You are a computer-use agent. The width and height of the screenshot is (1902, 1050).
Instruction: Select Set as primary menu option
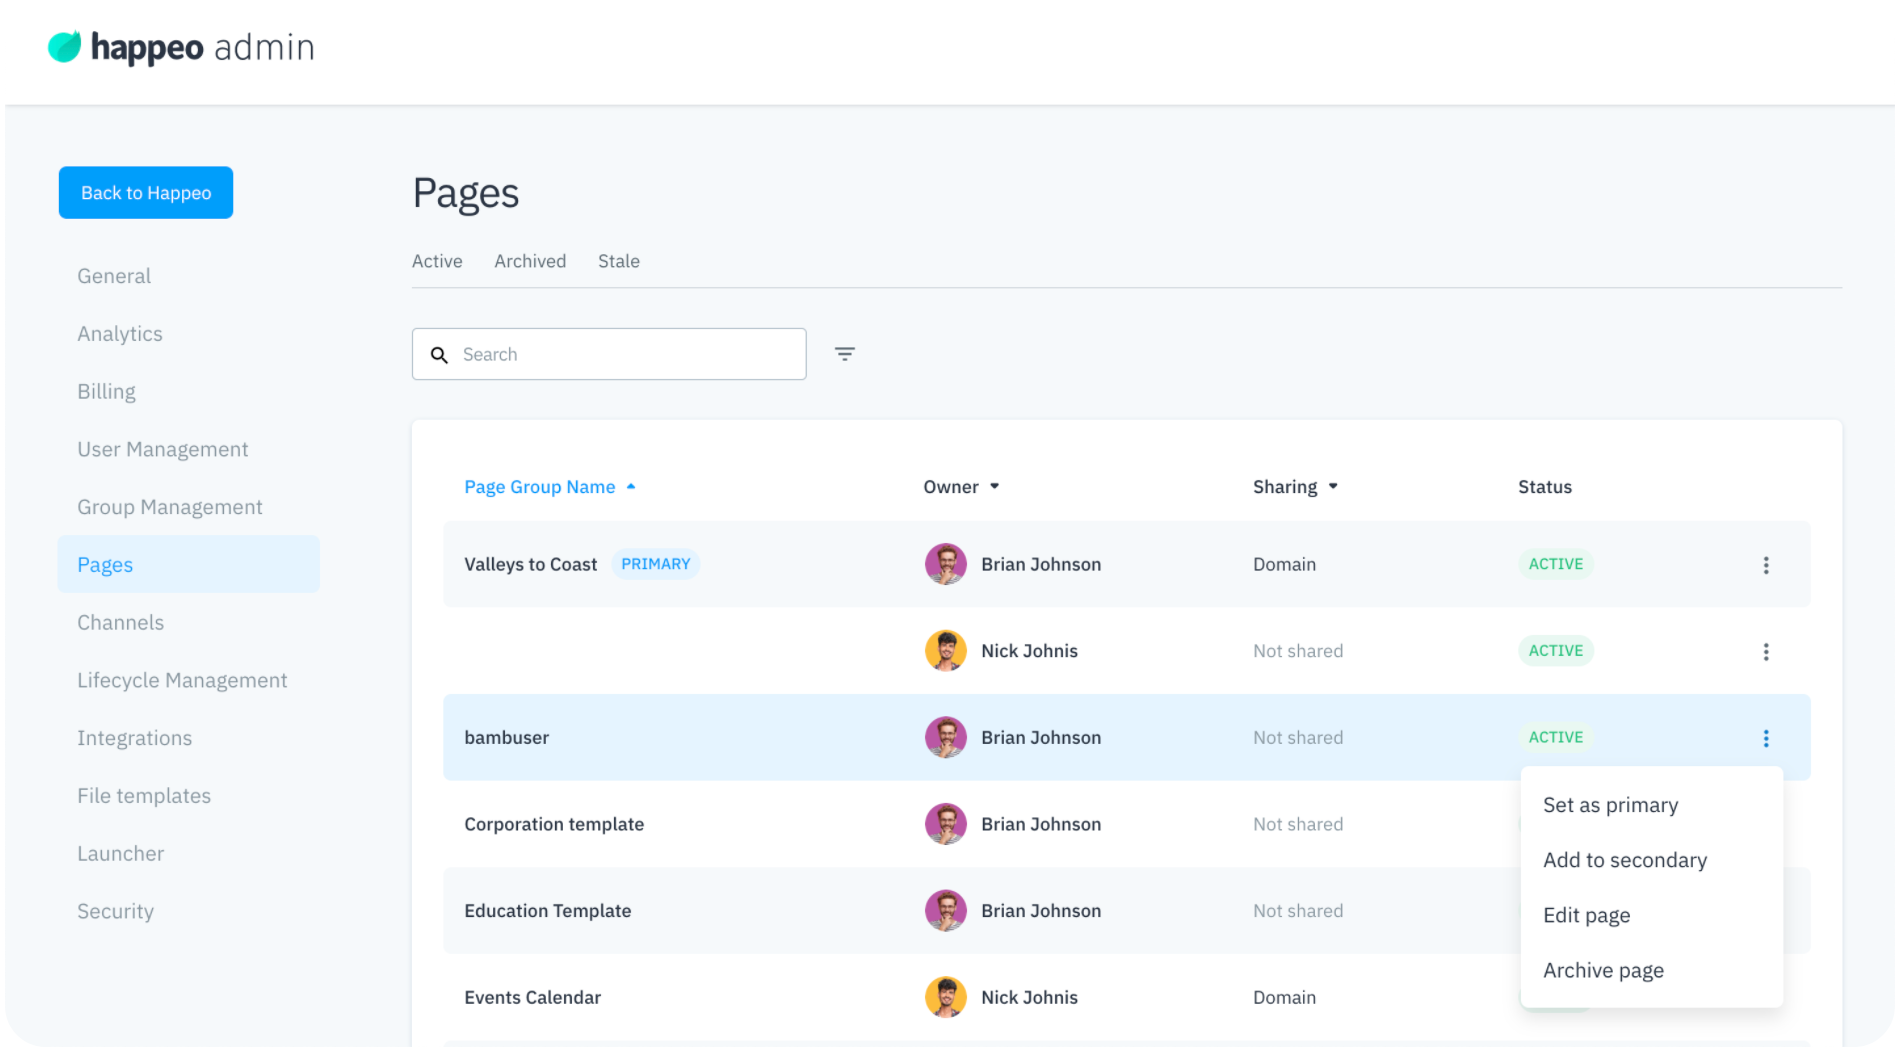click(x=1610, y=805)
